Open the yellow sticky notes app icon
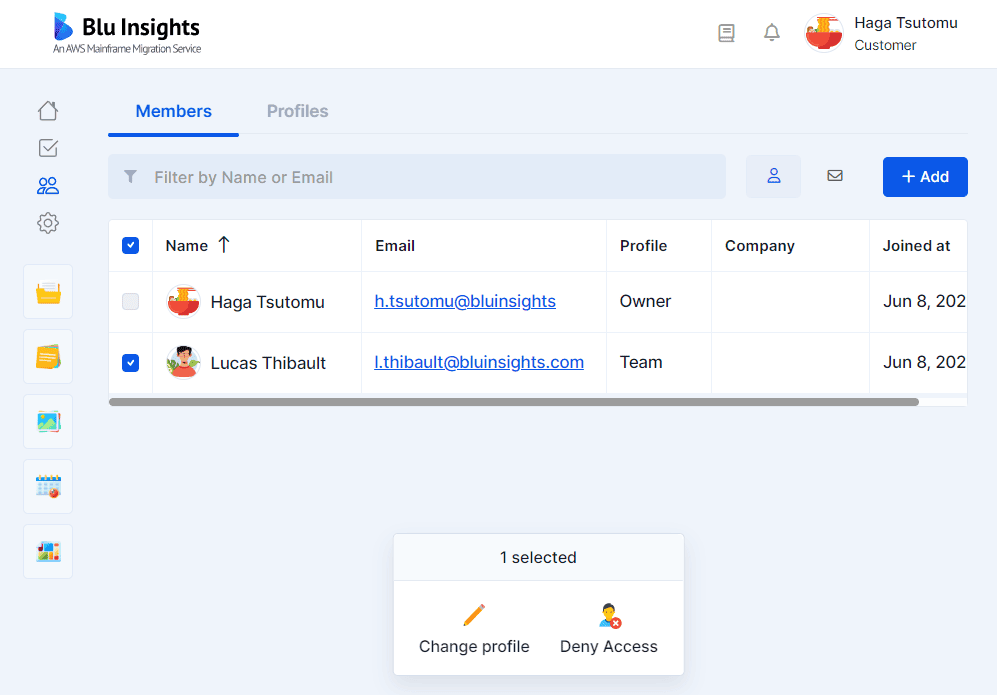997x695 pixels. click(x=48, y=357)
